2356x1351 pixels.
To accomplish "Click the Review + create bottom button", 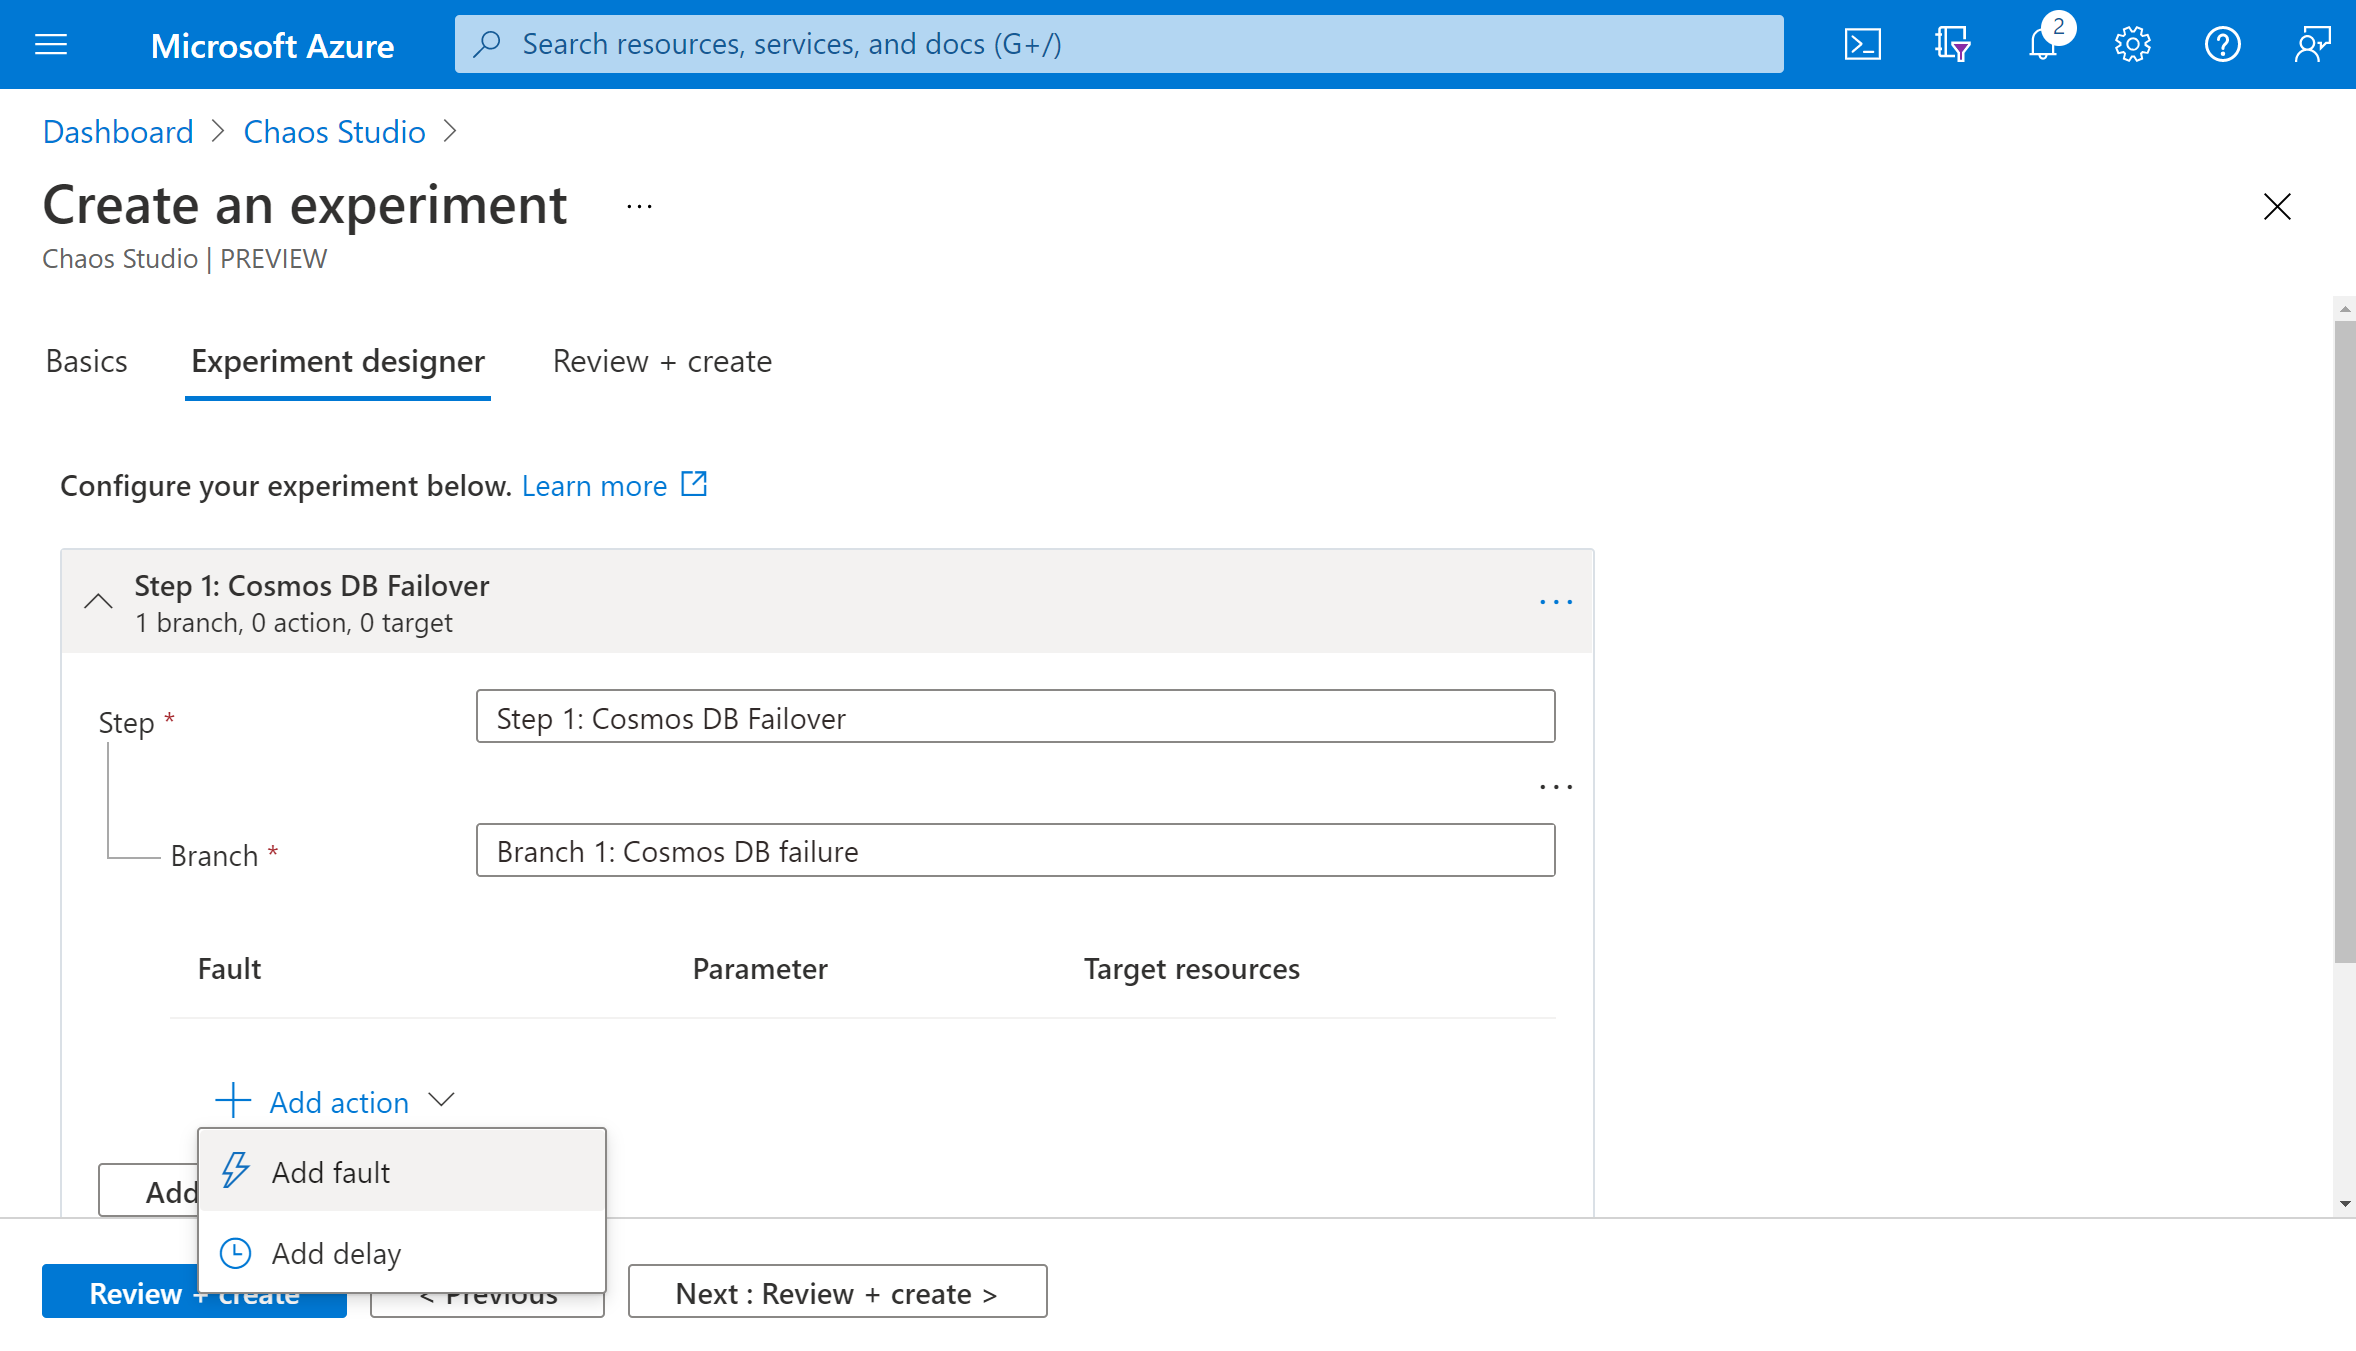I will (x=194, y=1291).
